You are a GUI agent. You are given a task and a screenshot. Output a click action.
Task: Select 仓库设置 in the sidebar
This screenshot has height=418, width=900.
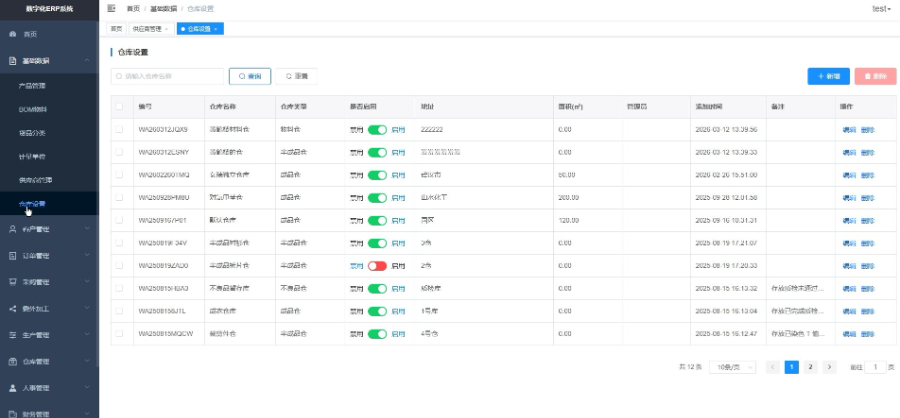(x=32, y=204)
